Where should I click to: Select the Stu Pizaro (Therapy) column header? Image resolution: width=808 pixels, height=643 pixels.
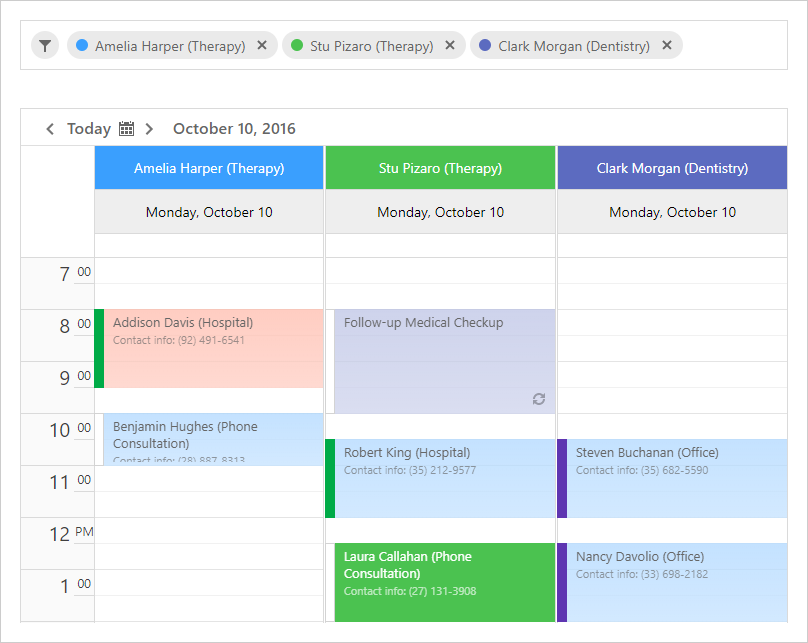point(440,168)
